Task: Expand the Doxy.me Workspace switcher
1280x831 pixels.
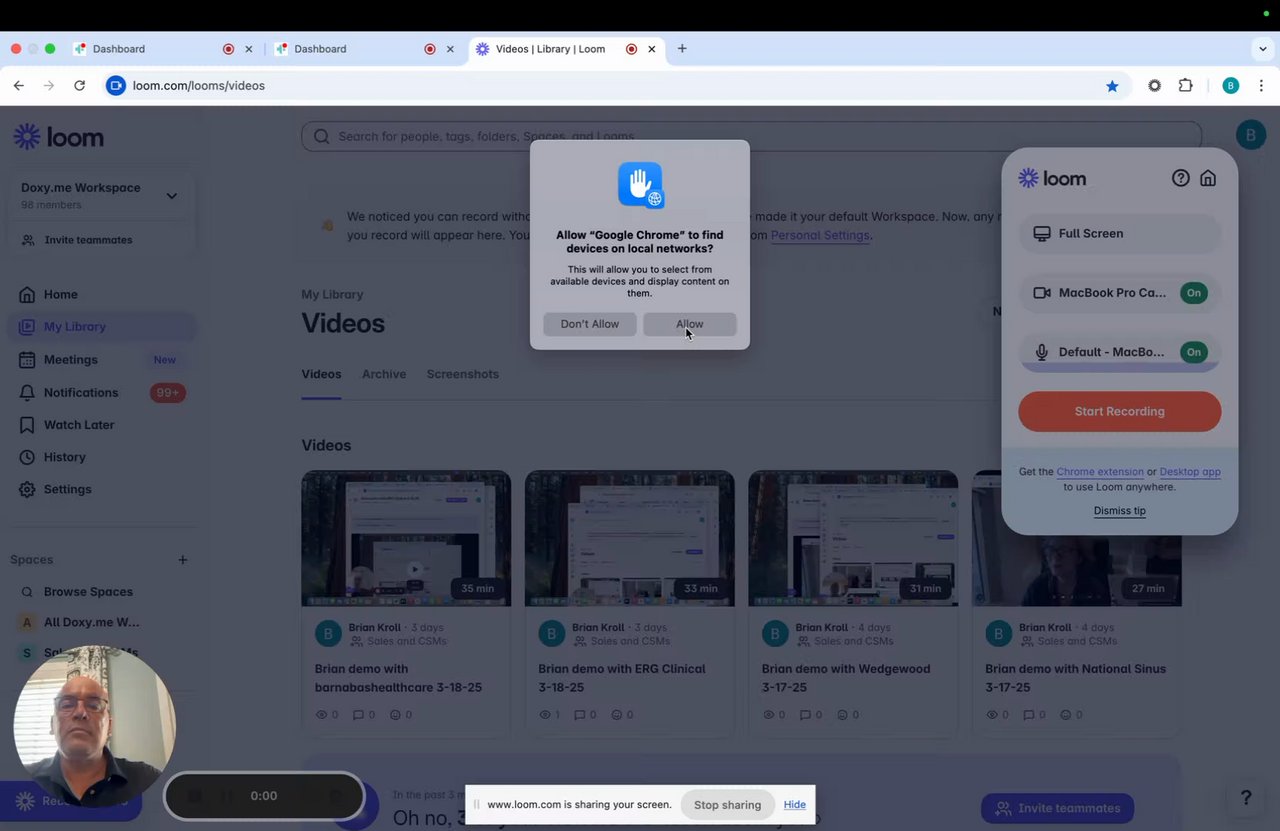Action: pos(100,195)
